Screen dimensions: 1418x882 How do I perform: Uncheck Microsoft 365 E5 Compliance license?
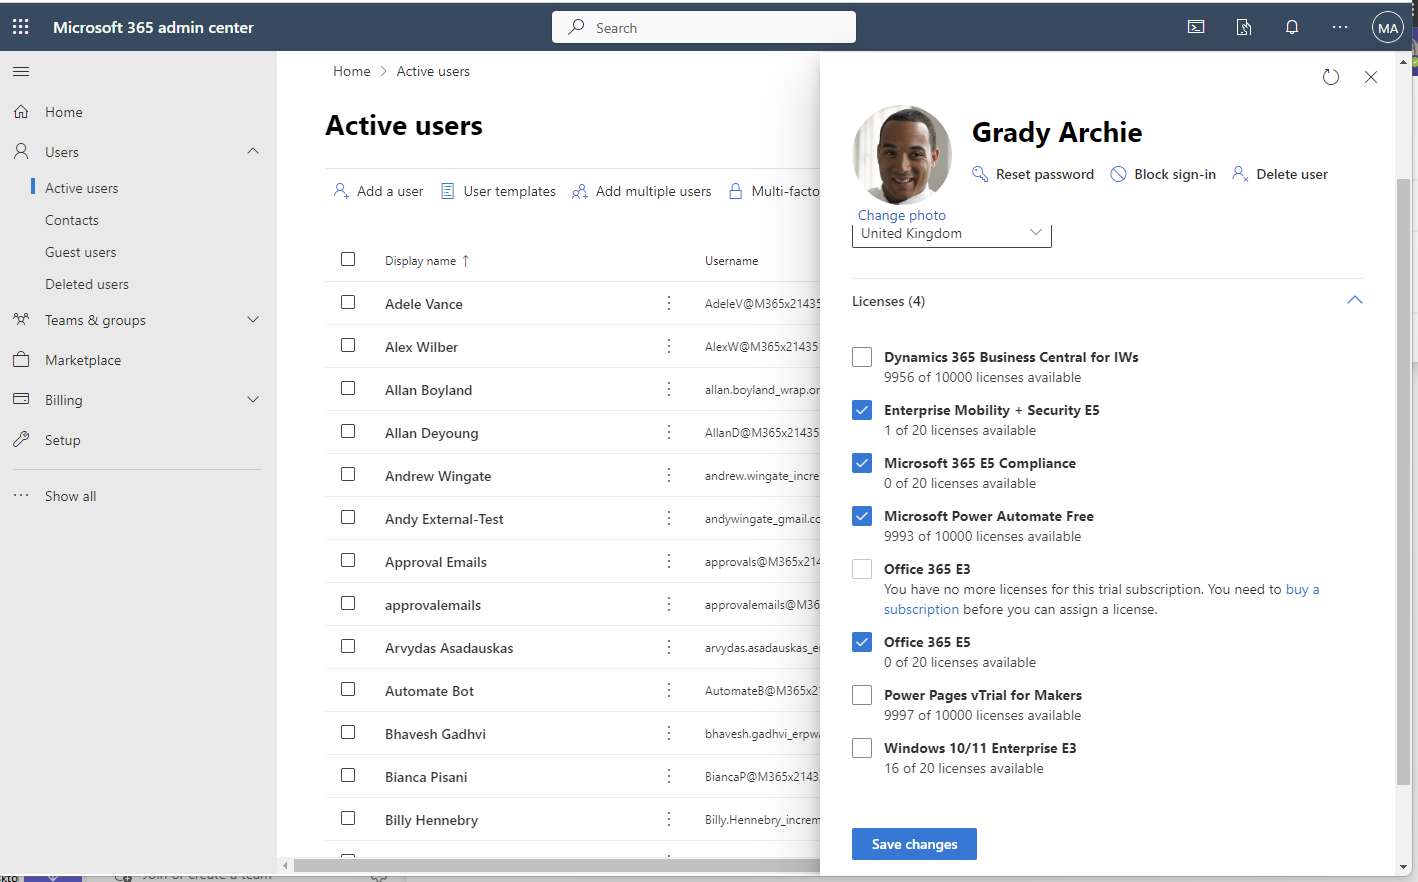pyautogui.click(x=862, y=463)
